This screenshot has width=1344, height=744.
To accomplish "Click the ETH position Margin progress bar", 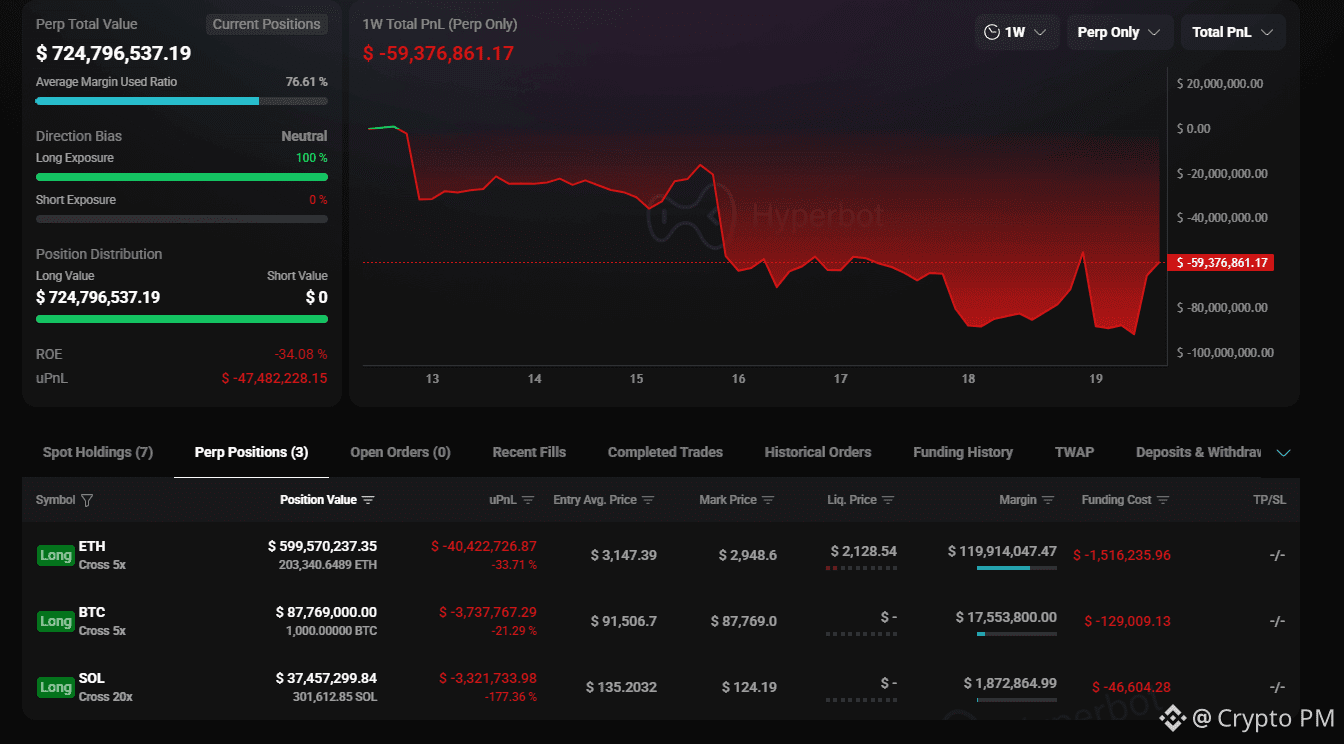I will tap(1015, 569).
